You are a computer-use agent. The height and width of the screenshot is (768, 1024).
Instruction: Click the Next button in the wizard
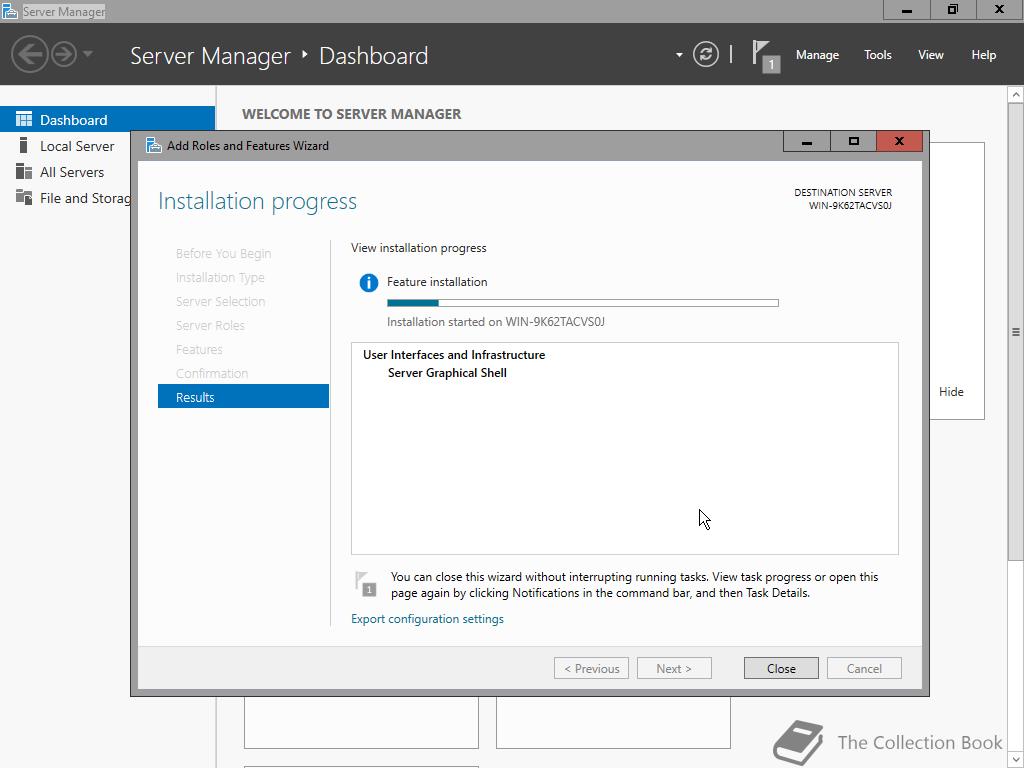[674, 668]
